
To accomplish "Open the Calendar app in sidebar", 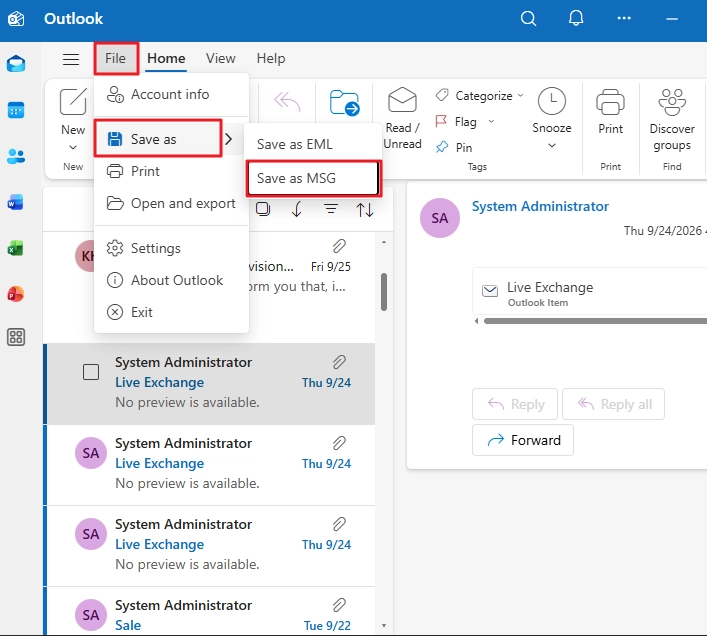I will point(16,110).
